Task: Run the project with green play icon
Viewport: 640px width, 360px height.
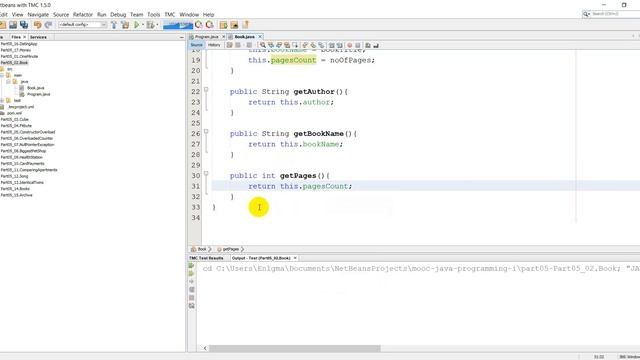Action: point(137,25)
